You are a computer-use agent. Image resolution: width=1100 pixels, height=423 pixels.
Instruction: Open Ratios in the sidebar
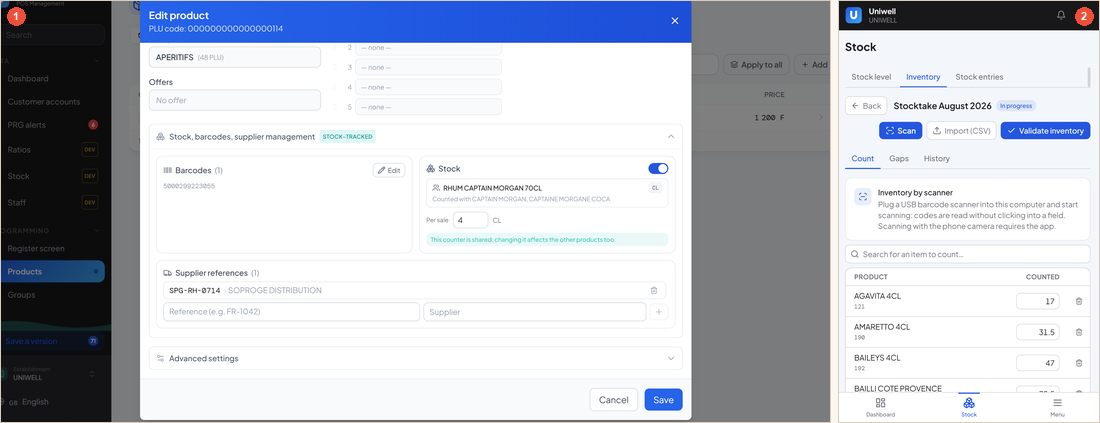tap(19, 149)
